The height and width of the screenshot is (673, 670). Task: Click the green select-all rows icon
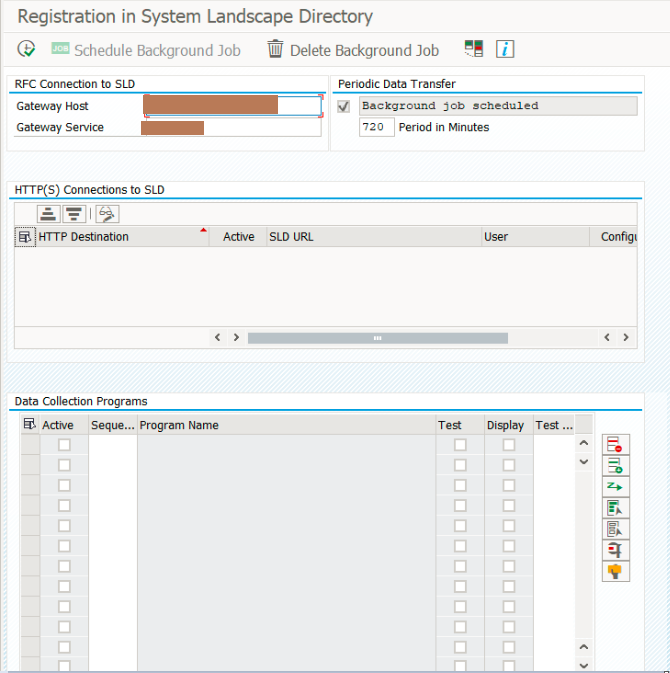coord(615,508)
